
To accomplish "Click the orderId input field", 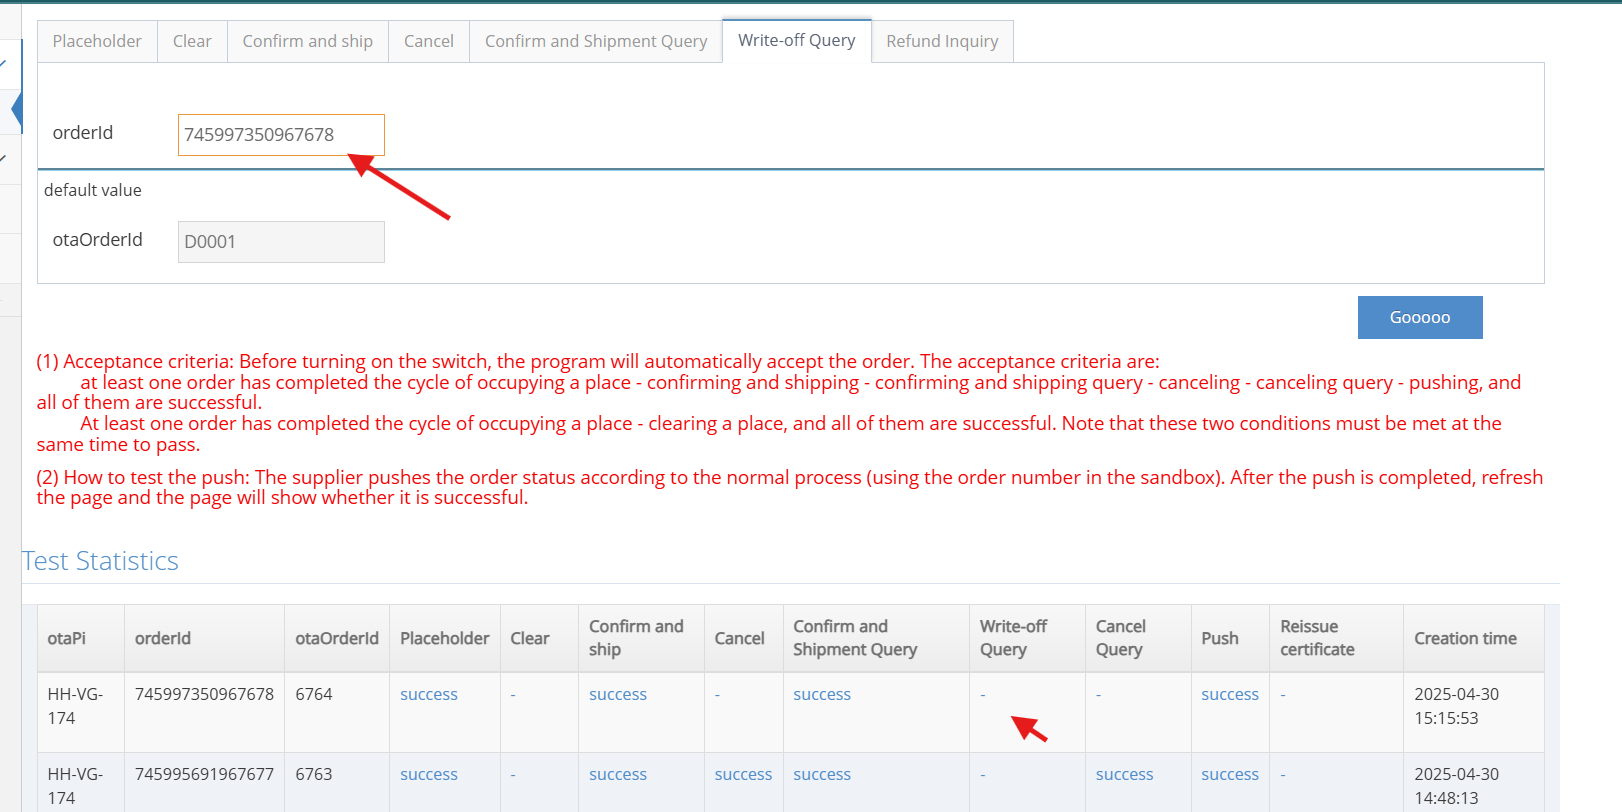I will point(280,135).
